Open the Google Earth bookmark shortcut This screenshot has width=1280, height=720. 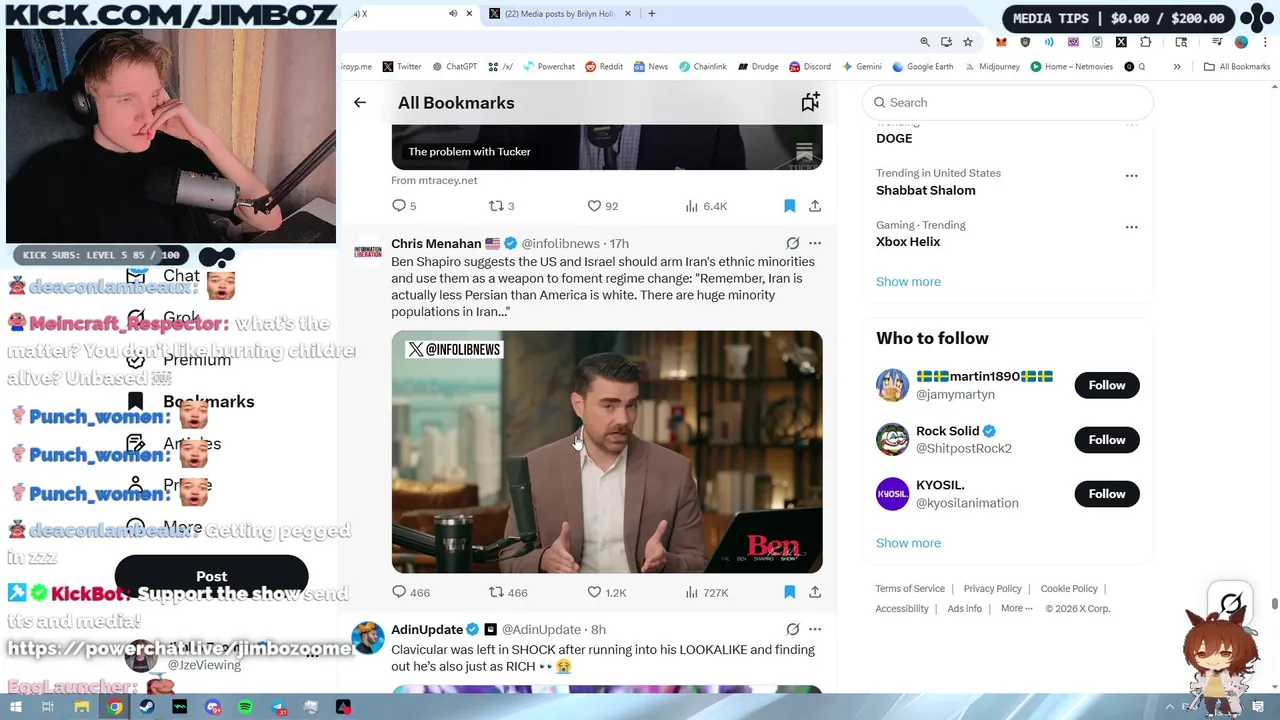click(923, 67)
